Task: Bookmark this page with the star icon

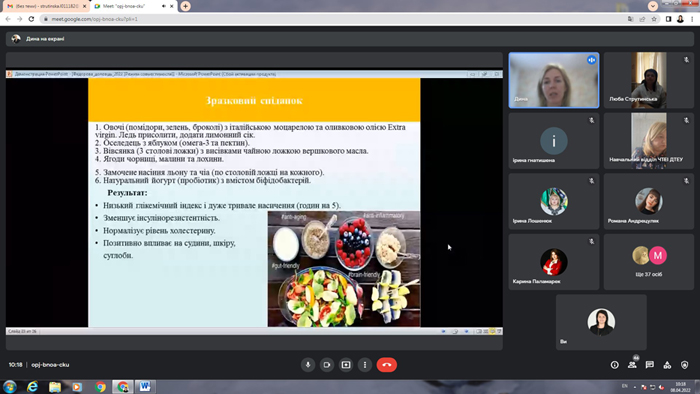Action: (x=654, y=19)
